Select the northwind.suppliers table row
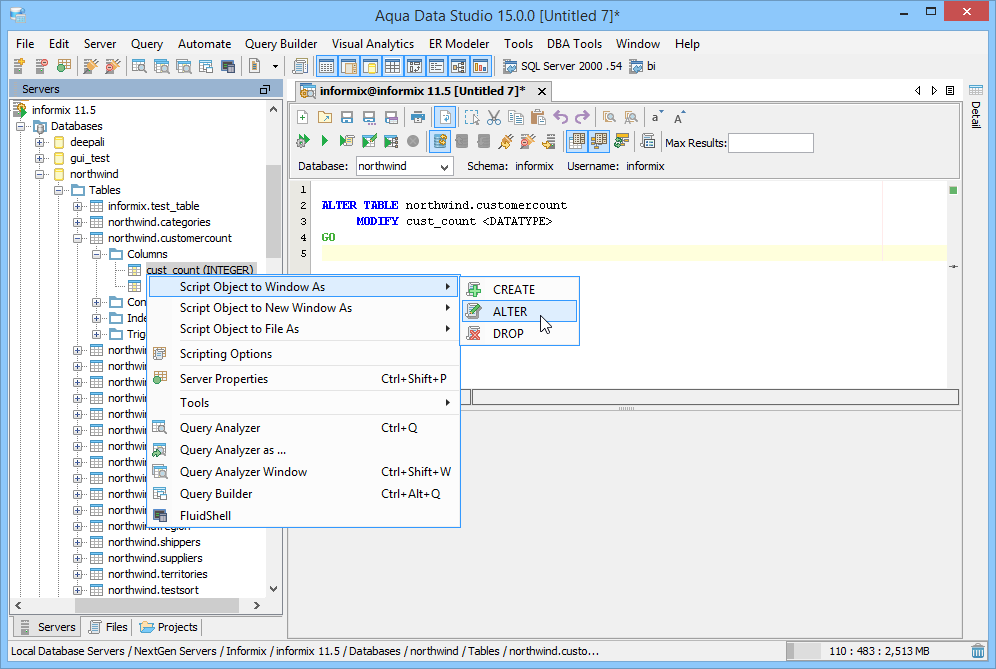Image resolution: width=996 pixels, height=669 pixels. click(x=155, y=558)
